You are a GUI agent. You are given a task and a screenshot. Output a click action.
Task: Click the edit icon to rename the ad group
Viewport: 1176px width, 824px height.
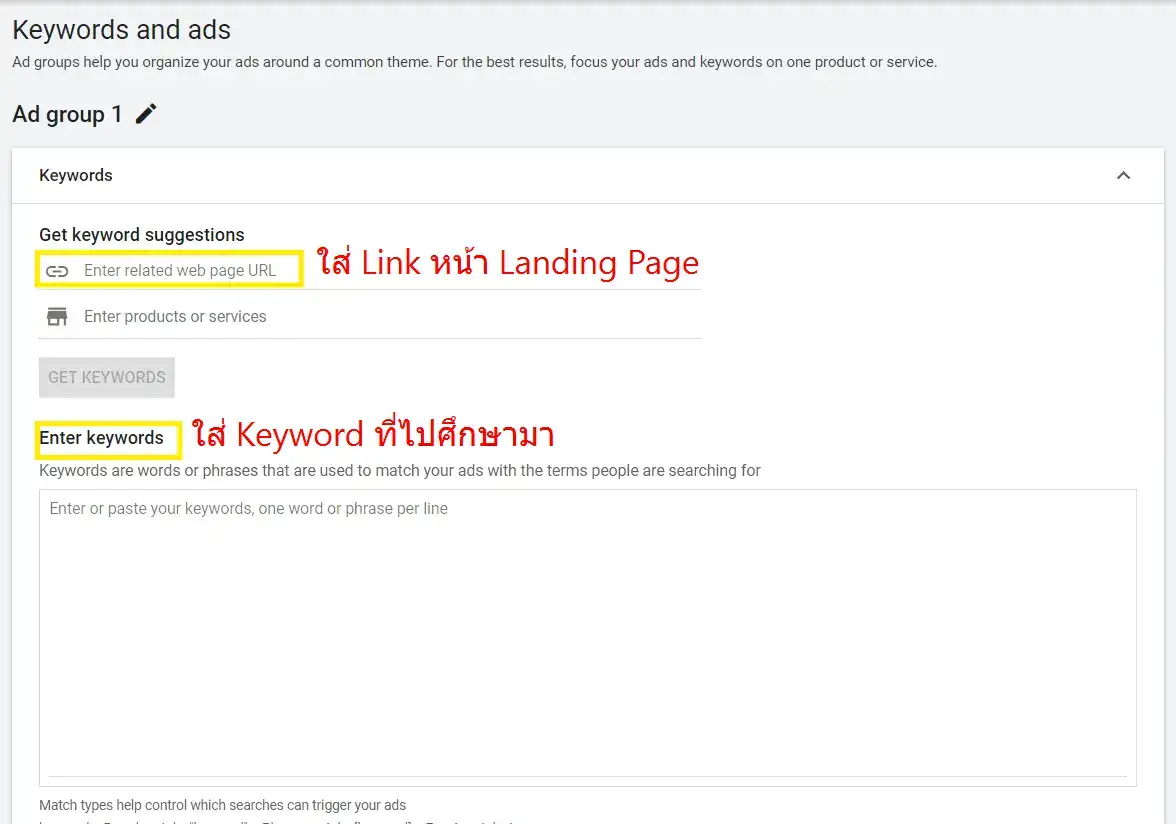146,113
